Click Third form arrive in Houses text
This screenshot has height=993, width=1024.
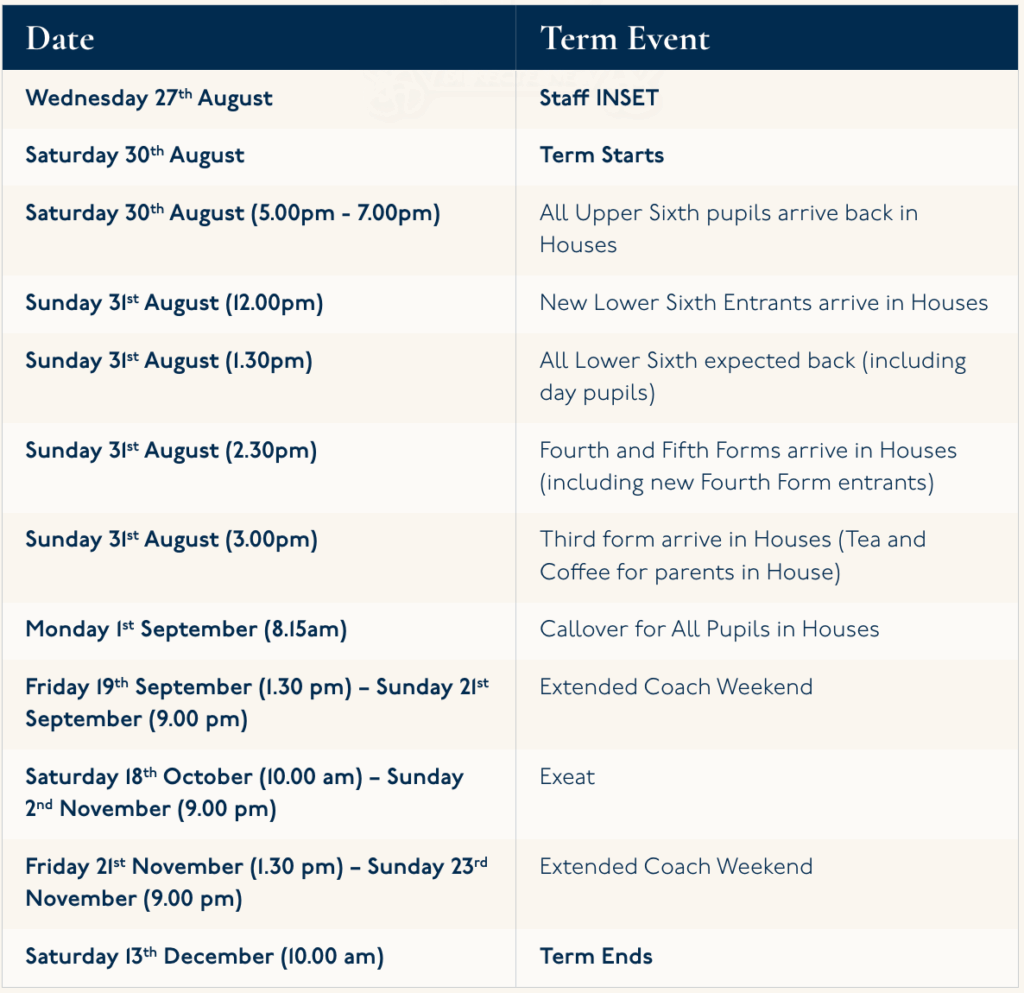732,556
